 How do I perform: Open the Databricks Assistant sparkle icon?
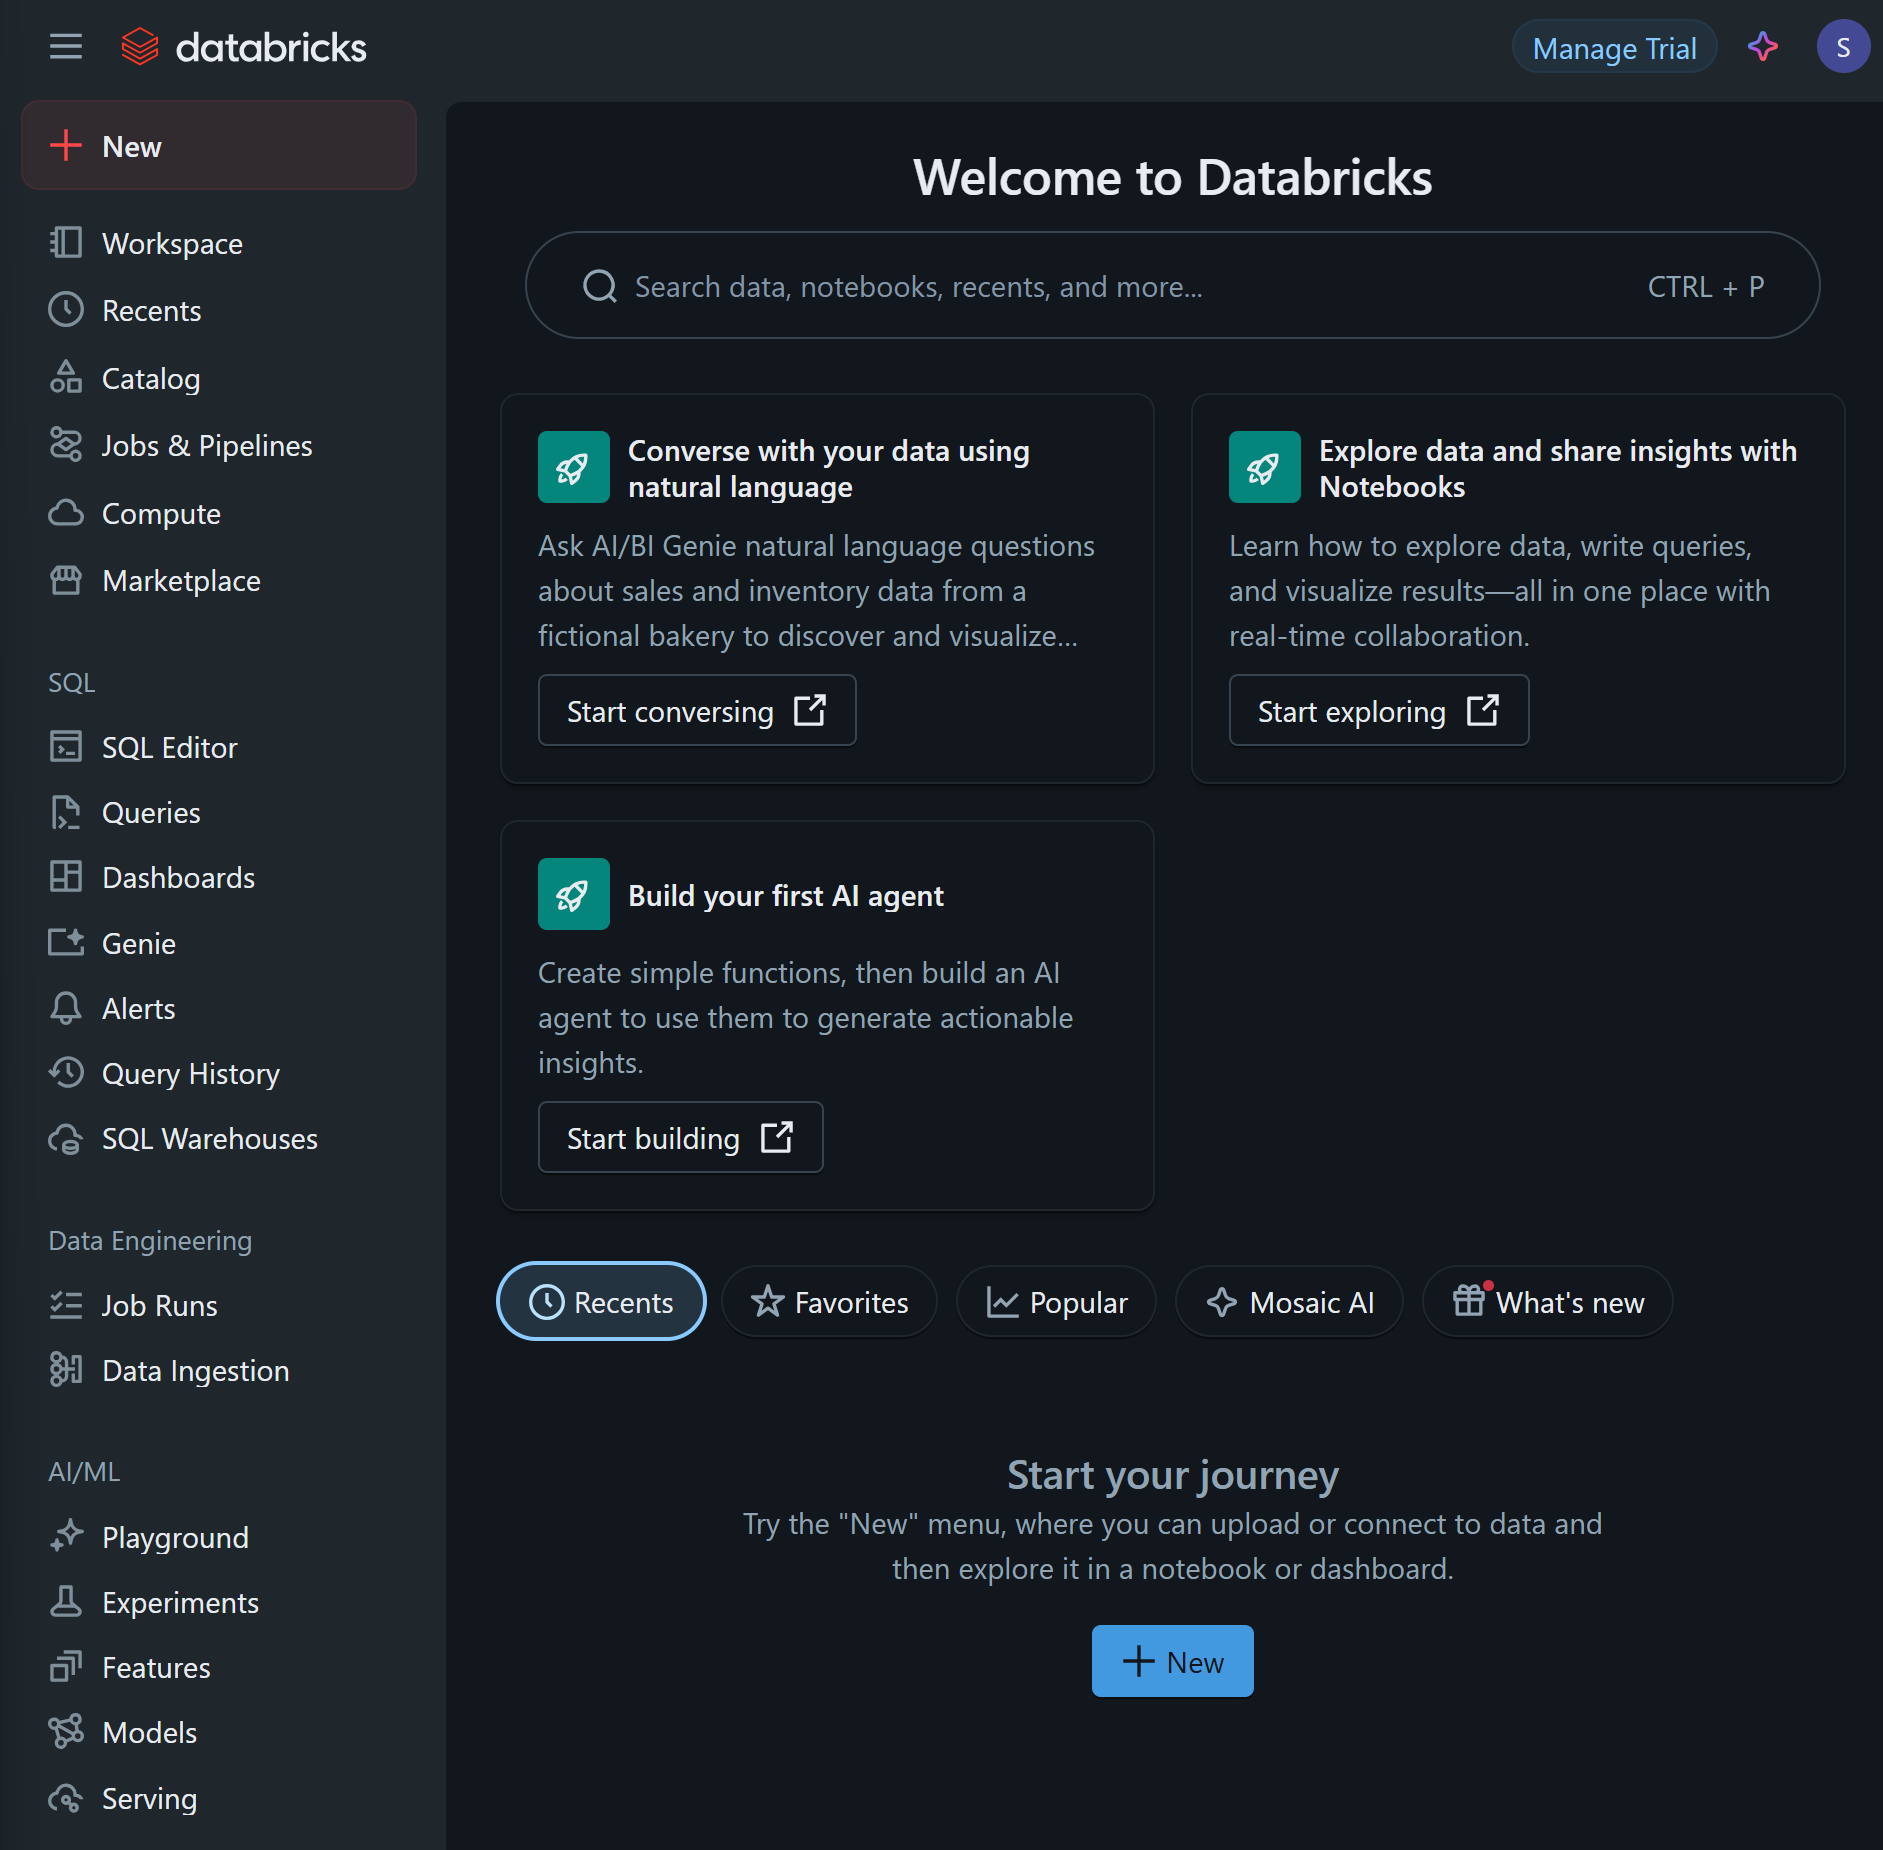(1762, 47)
